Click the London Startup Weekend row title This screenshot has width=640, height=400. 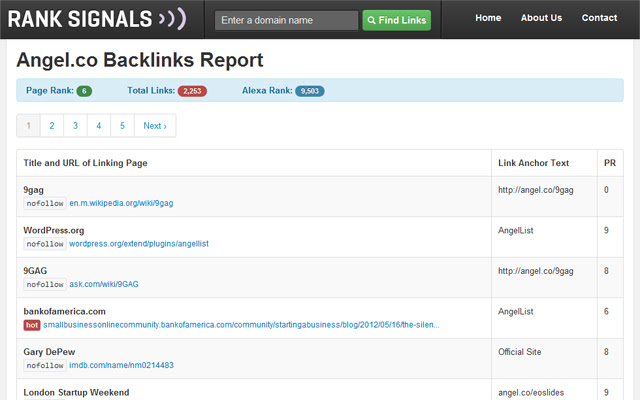tap(76, 392)
